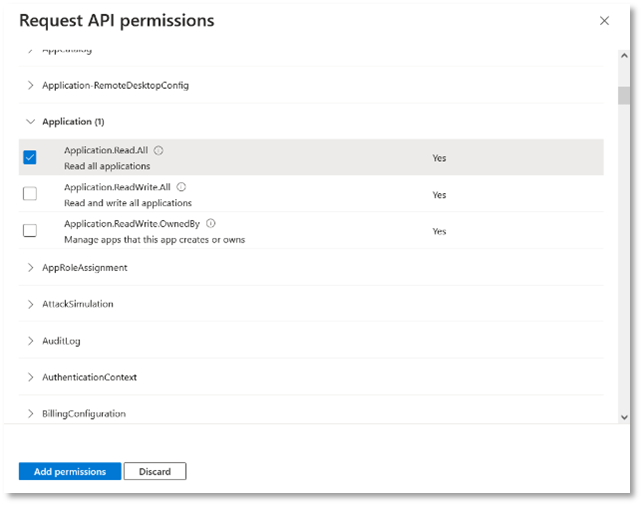The height and width of the screenshot is (505, 642).
Task: Expand the AttackSimulation permissions group
Action: (30, 304)
